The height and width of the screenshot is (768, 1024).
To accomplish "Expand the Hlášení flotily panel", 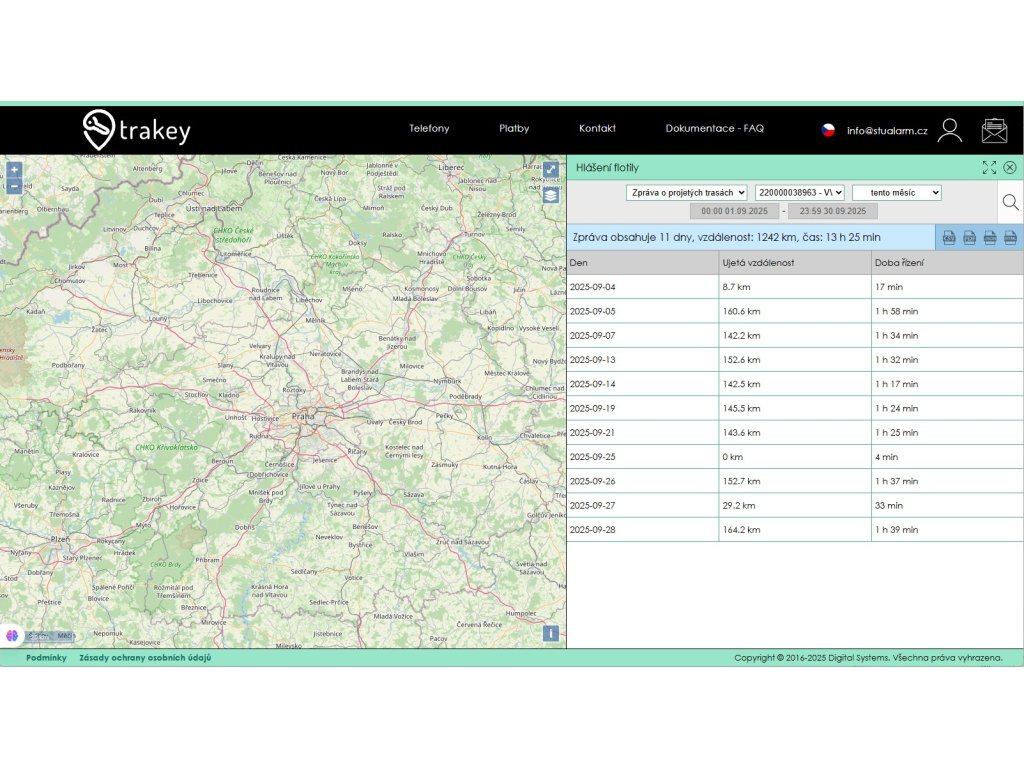I will pos(989,168).
